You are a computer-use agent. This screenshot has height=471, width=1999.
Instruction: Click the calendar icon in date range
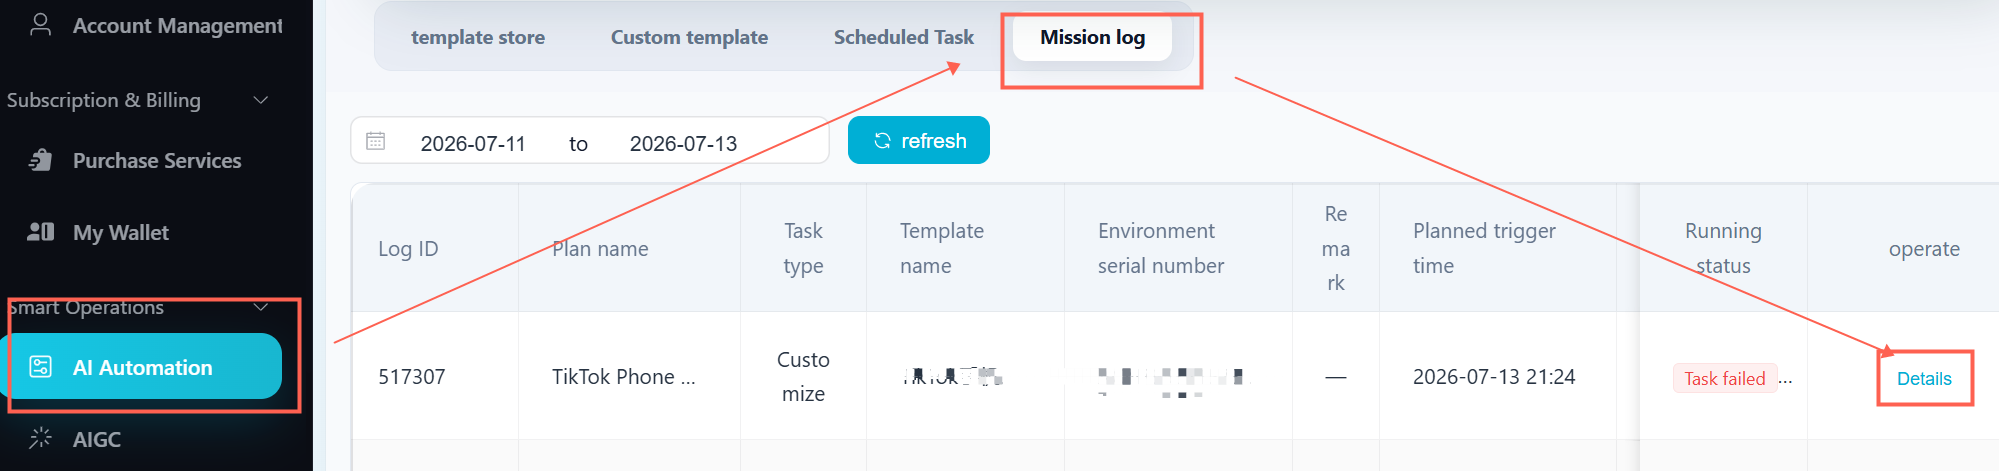[376, 141]
